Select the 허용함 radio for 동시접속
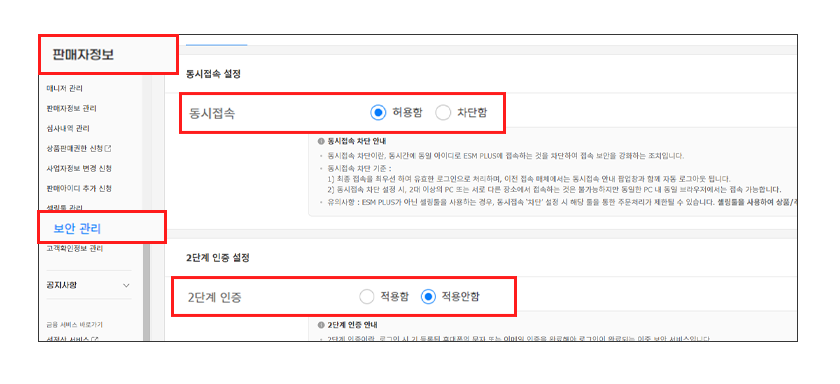Image resolution: width=840 pixels, height=384 pixels. [378, 112]
